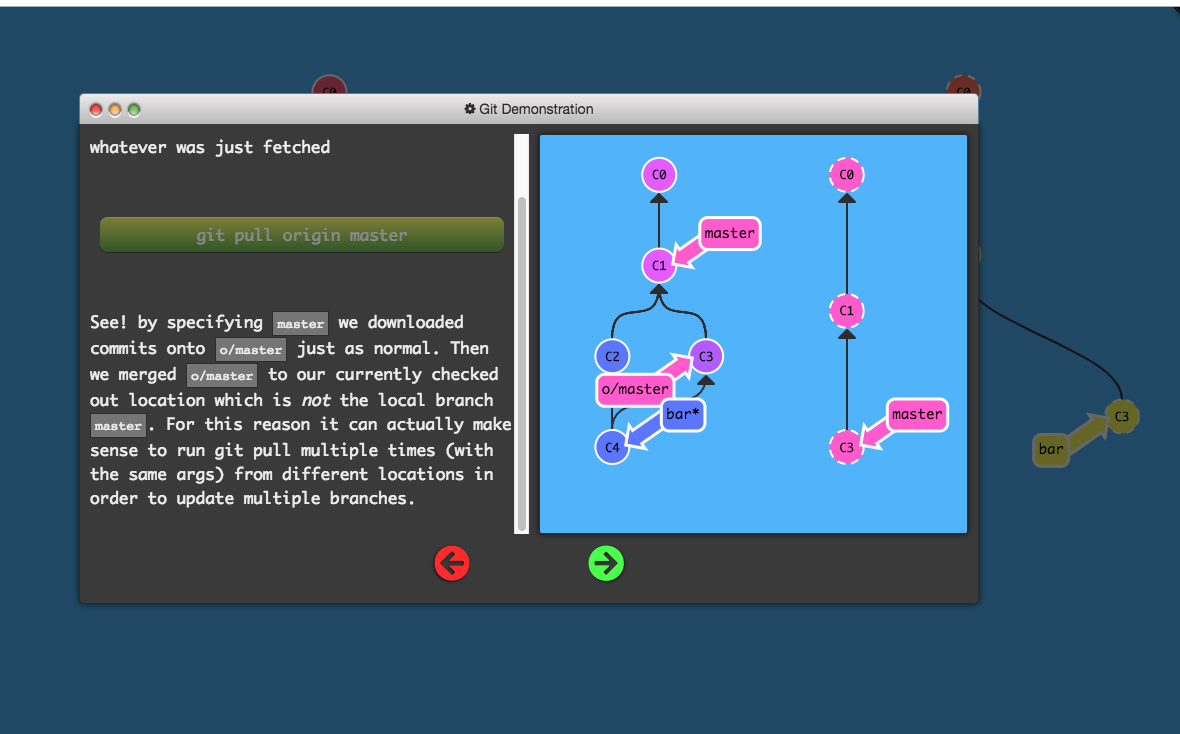Click the C2 commit node
The height and width of the screenshot is (734, 1180).
612,356
